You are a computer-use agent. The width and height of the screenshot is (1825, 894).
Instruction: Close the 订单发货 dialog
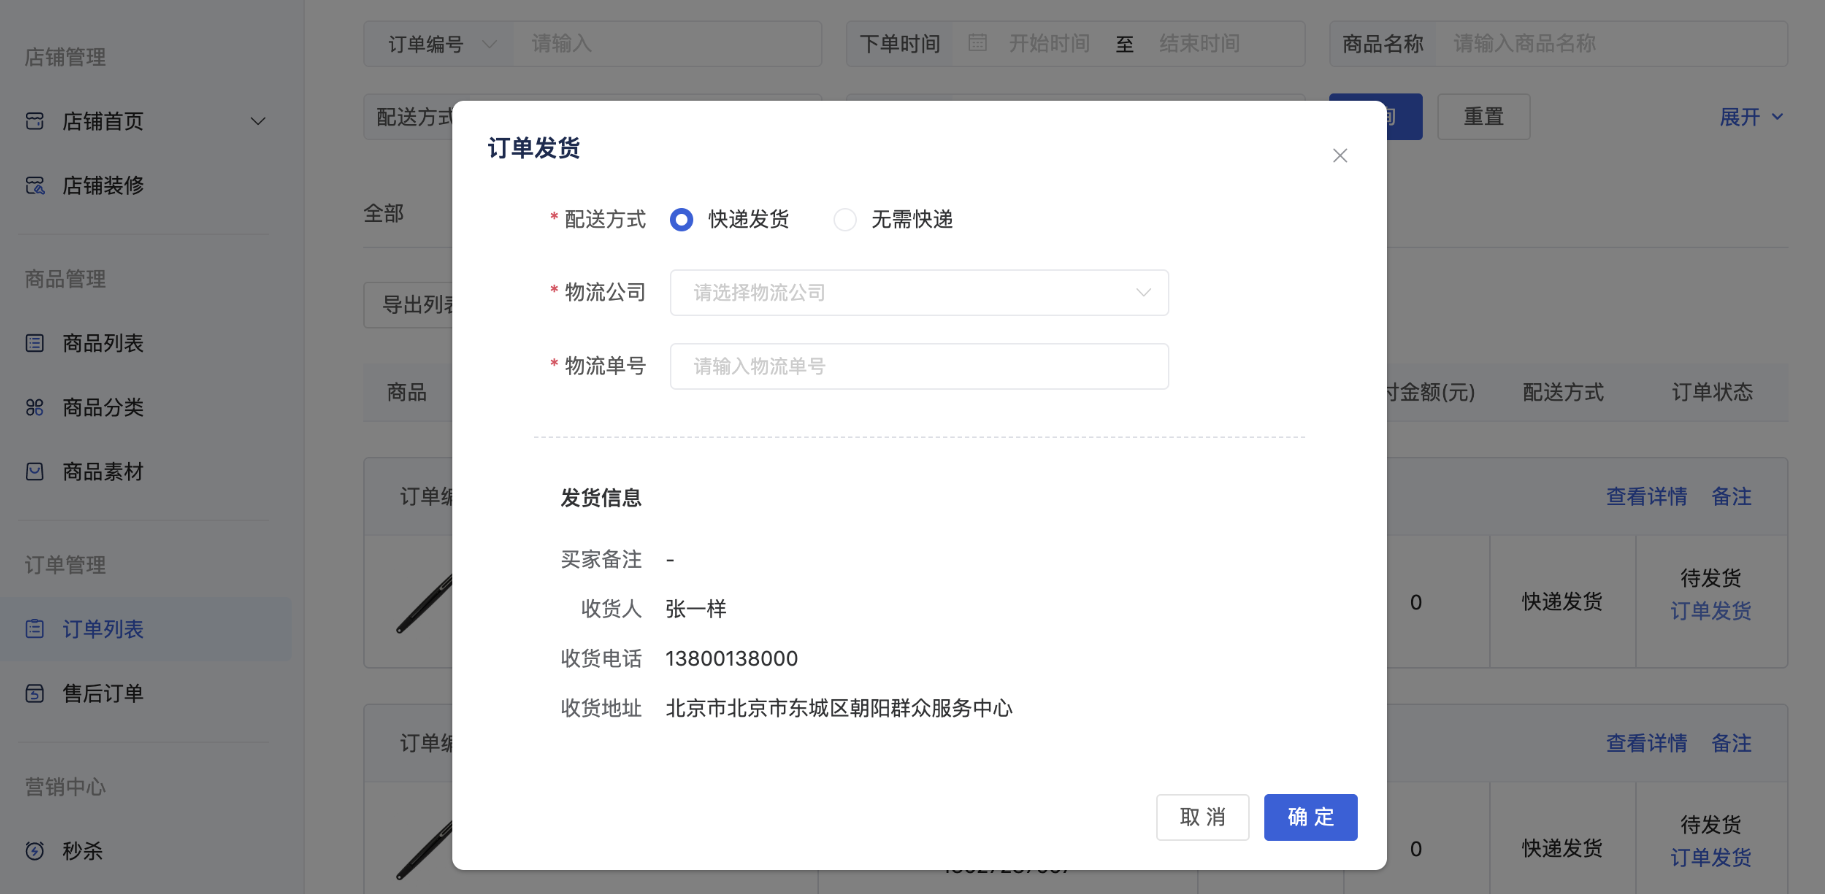pos(1340,155)
